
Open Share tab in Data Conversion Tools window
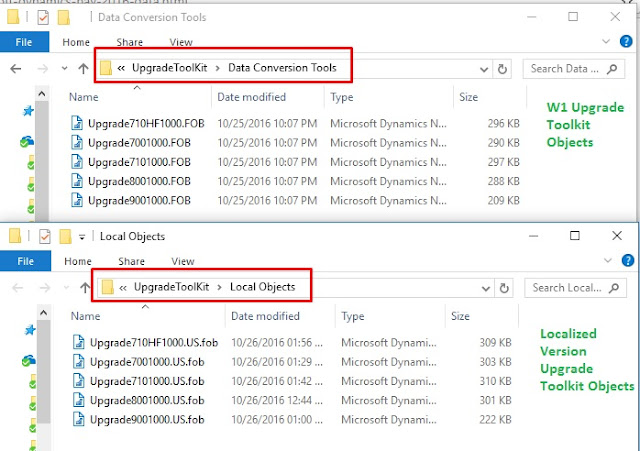[129, 42]
